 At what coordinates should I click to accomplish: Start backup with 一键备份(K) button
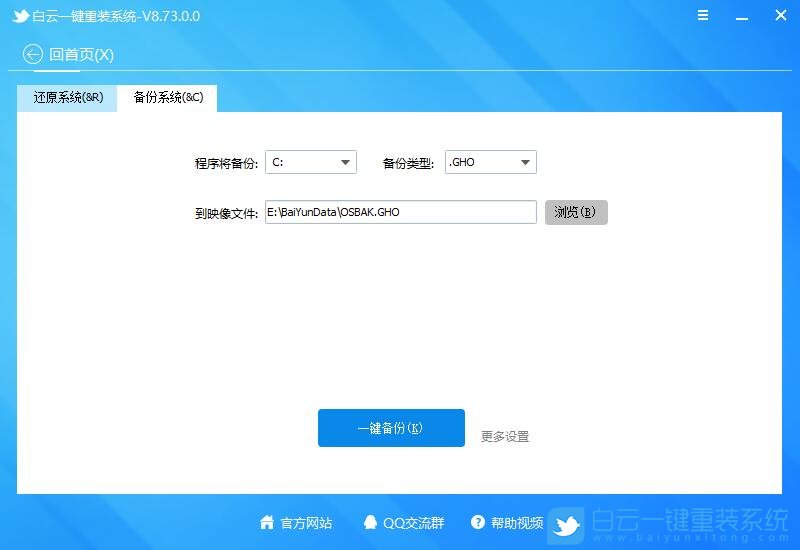pyautogui.click(x=391, y=428)
